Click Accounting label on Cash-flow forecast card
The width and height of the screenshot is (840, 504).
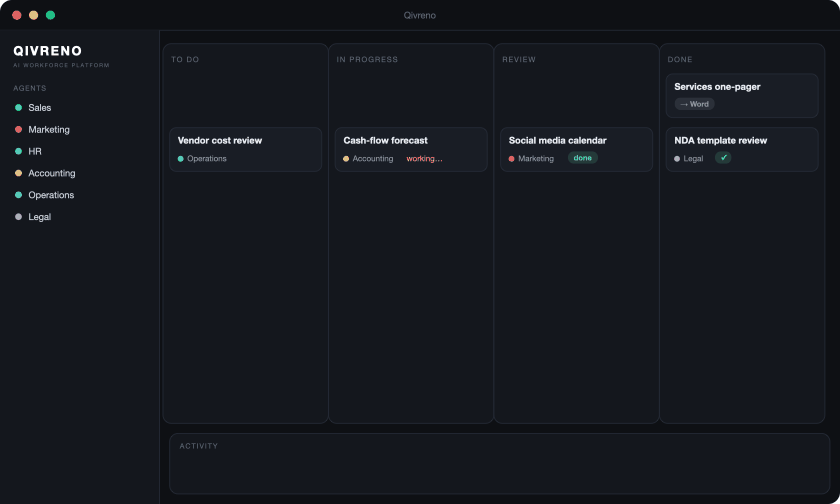pyautogui.click(x=373, y=159)
